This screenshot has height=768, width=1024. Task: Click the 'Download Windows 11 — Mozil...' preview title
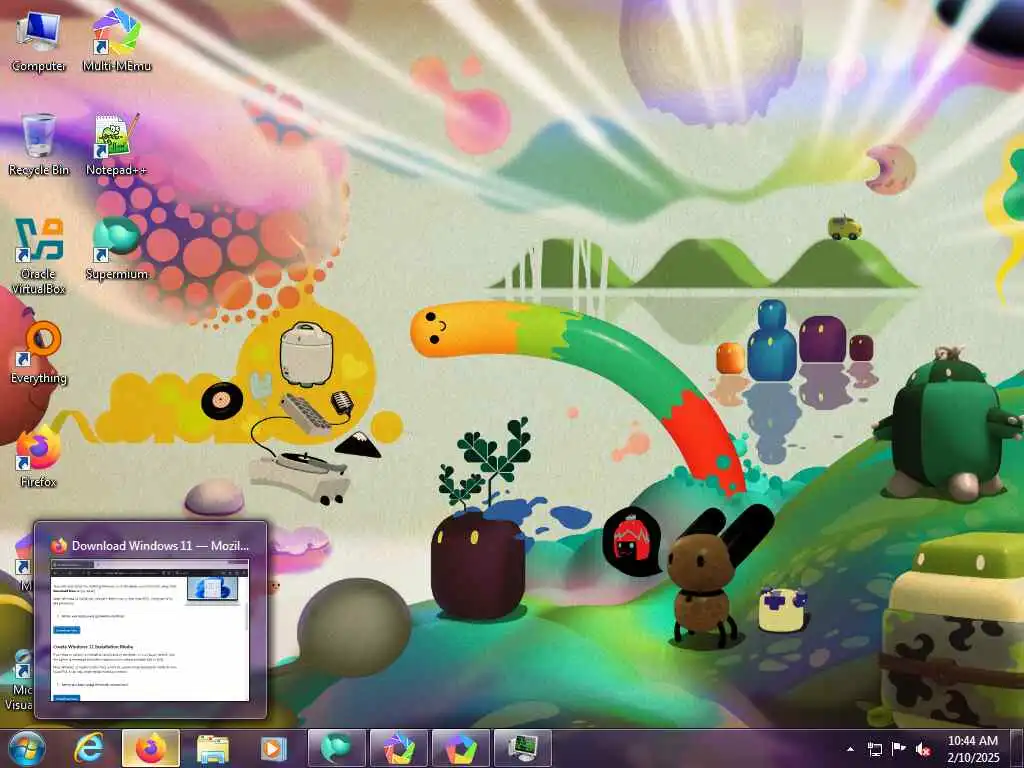(160, 545)
